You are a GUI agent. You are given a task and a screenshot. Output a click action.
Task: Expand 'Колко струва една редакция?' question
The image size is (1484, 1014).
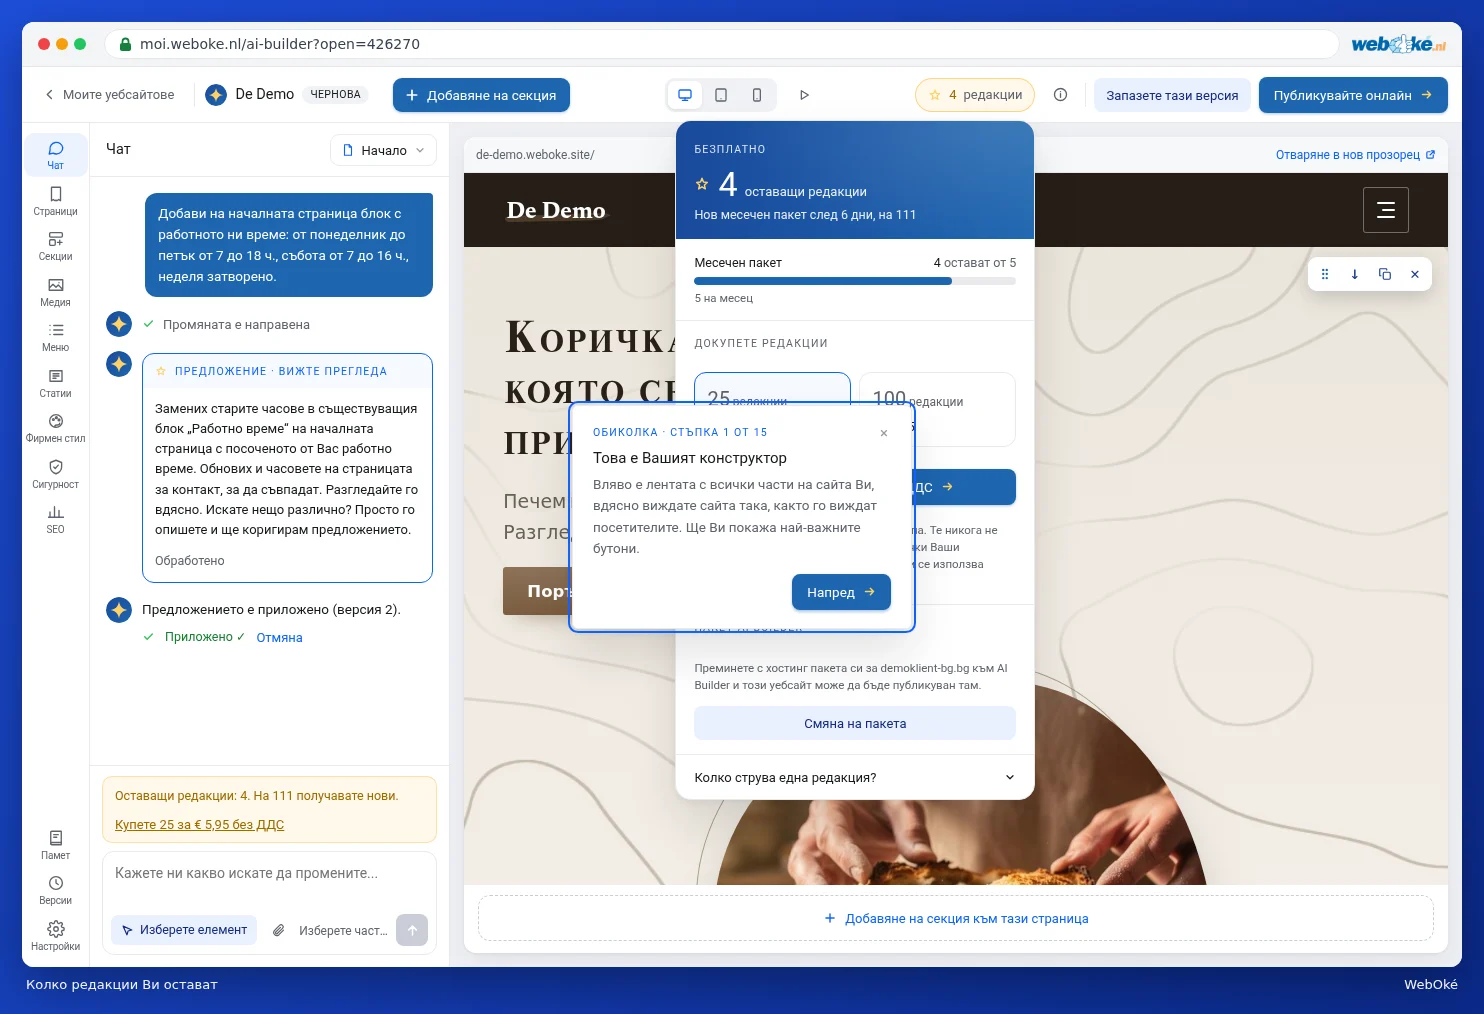point(855,777)
